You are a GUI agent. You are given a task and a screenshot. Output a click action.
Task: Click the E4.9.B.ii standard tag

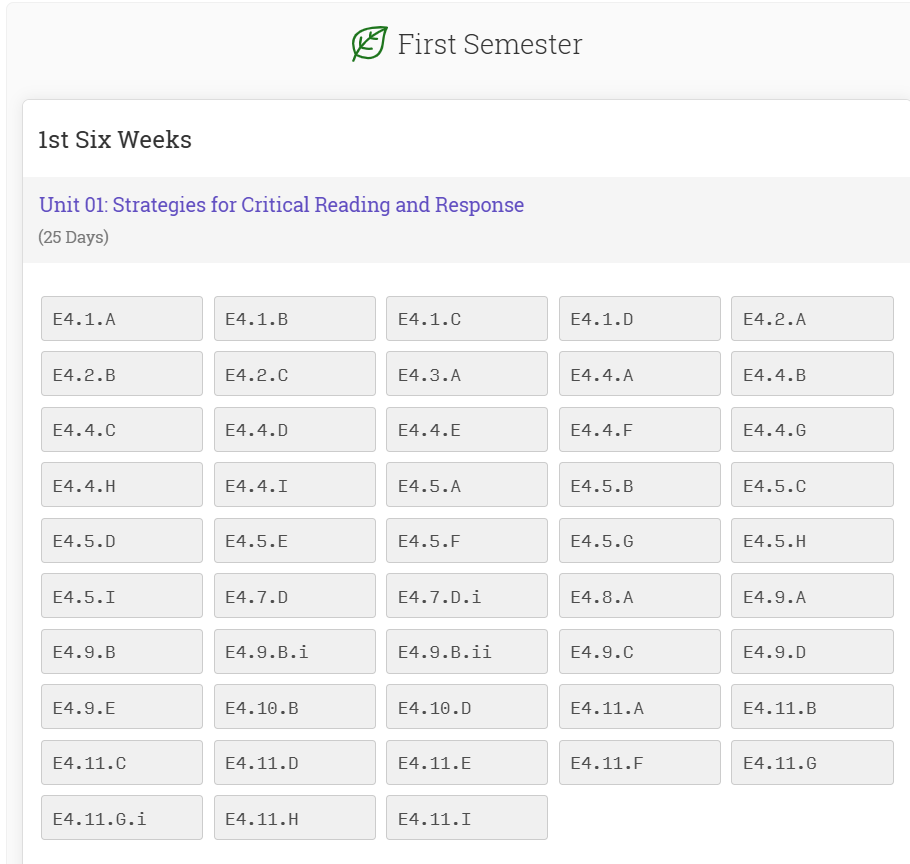(x=467, y=652)
